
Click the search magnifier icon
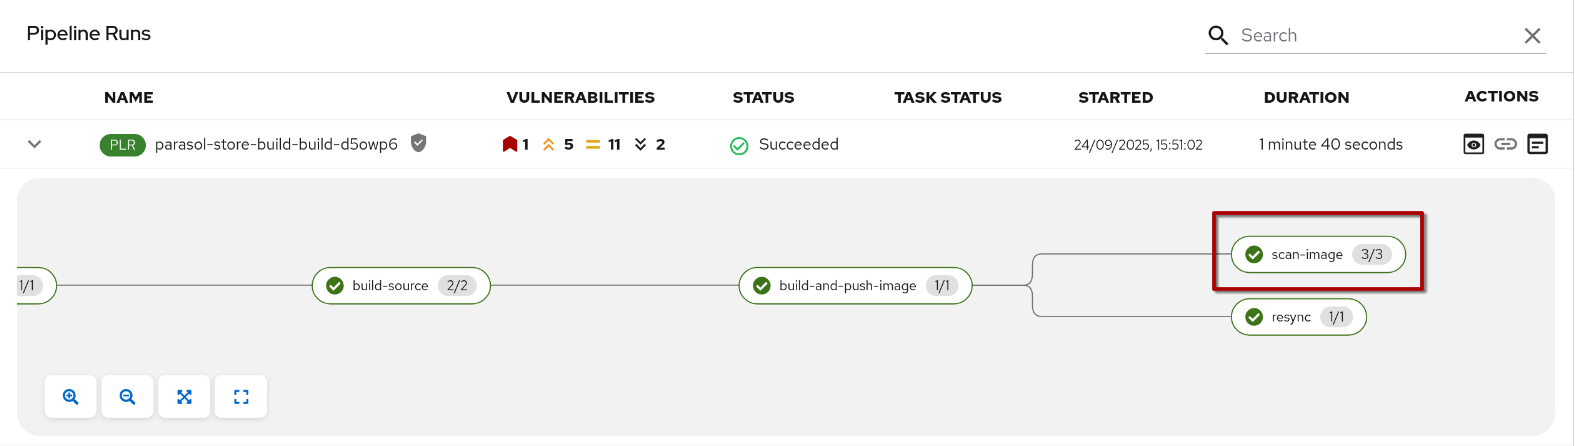(1217, 36)
